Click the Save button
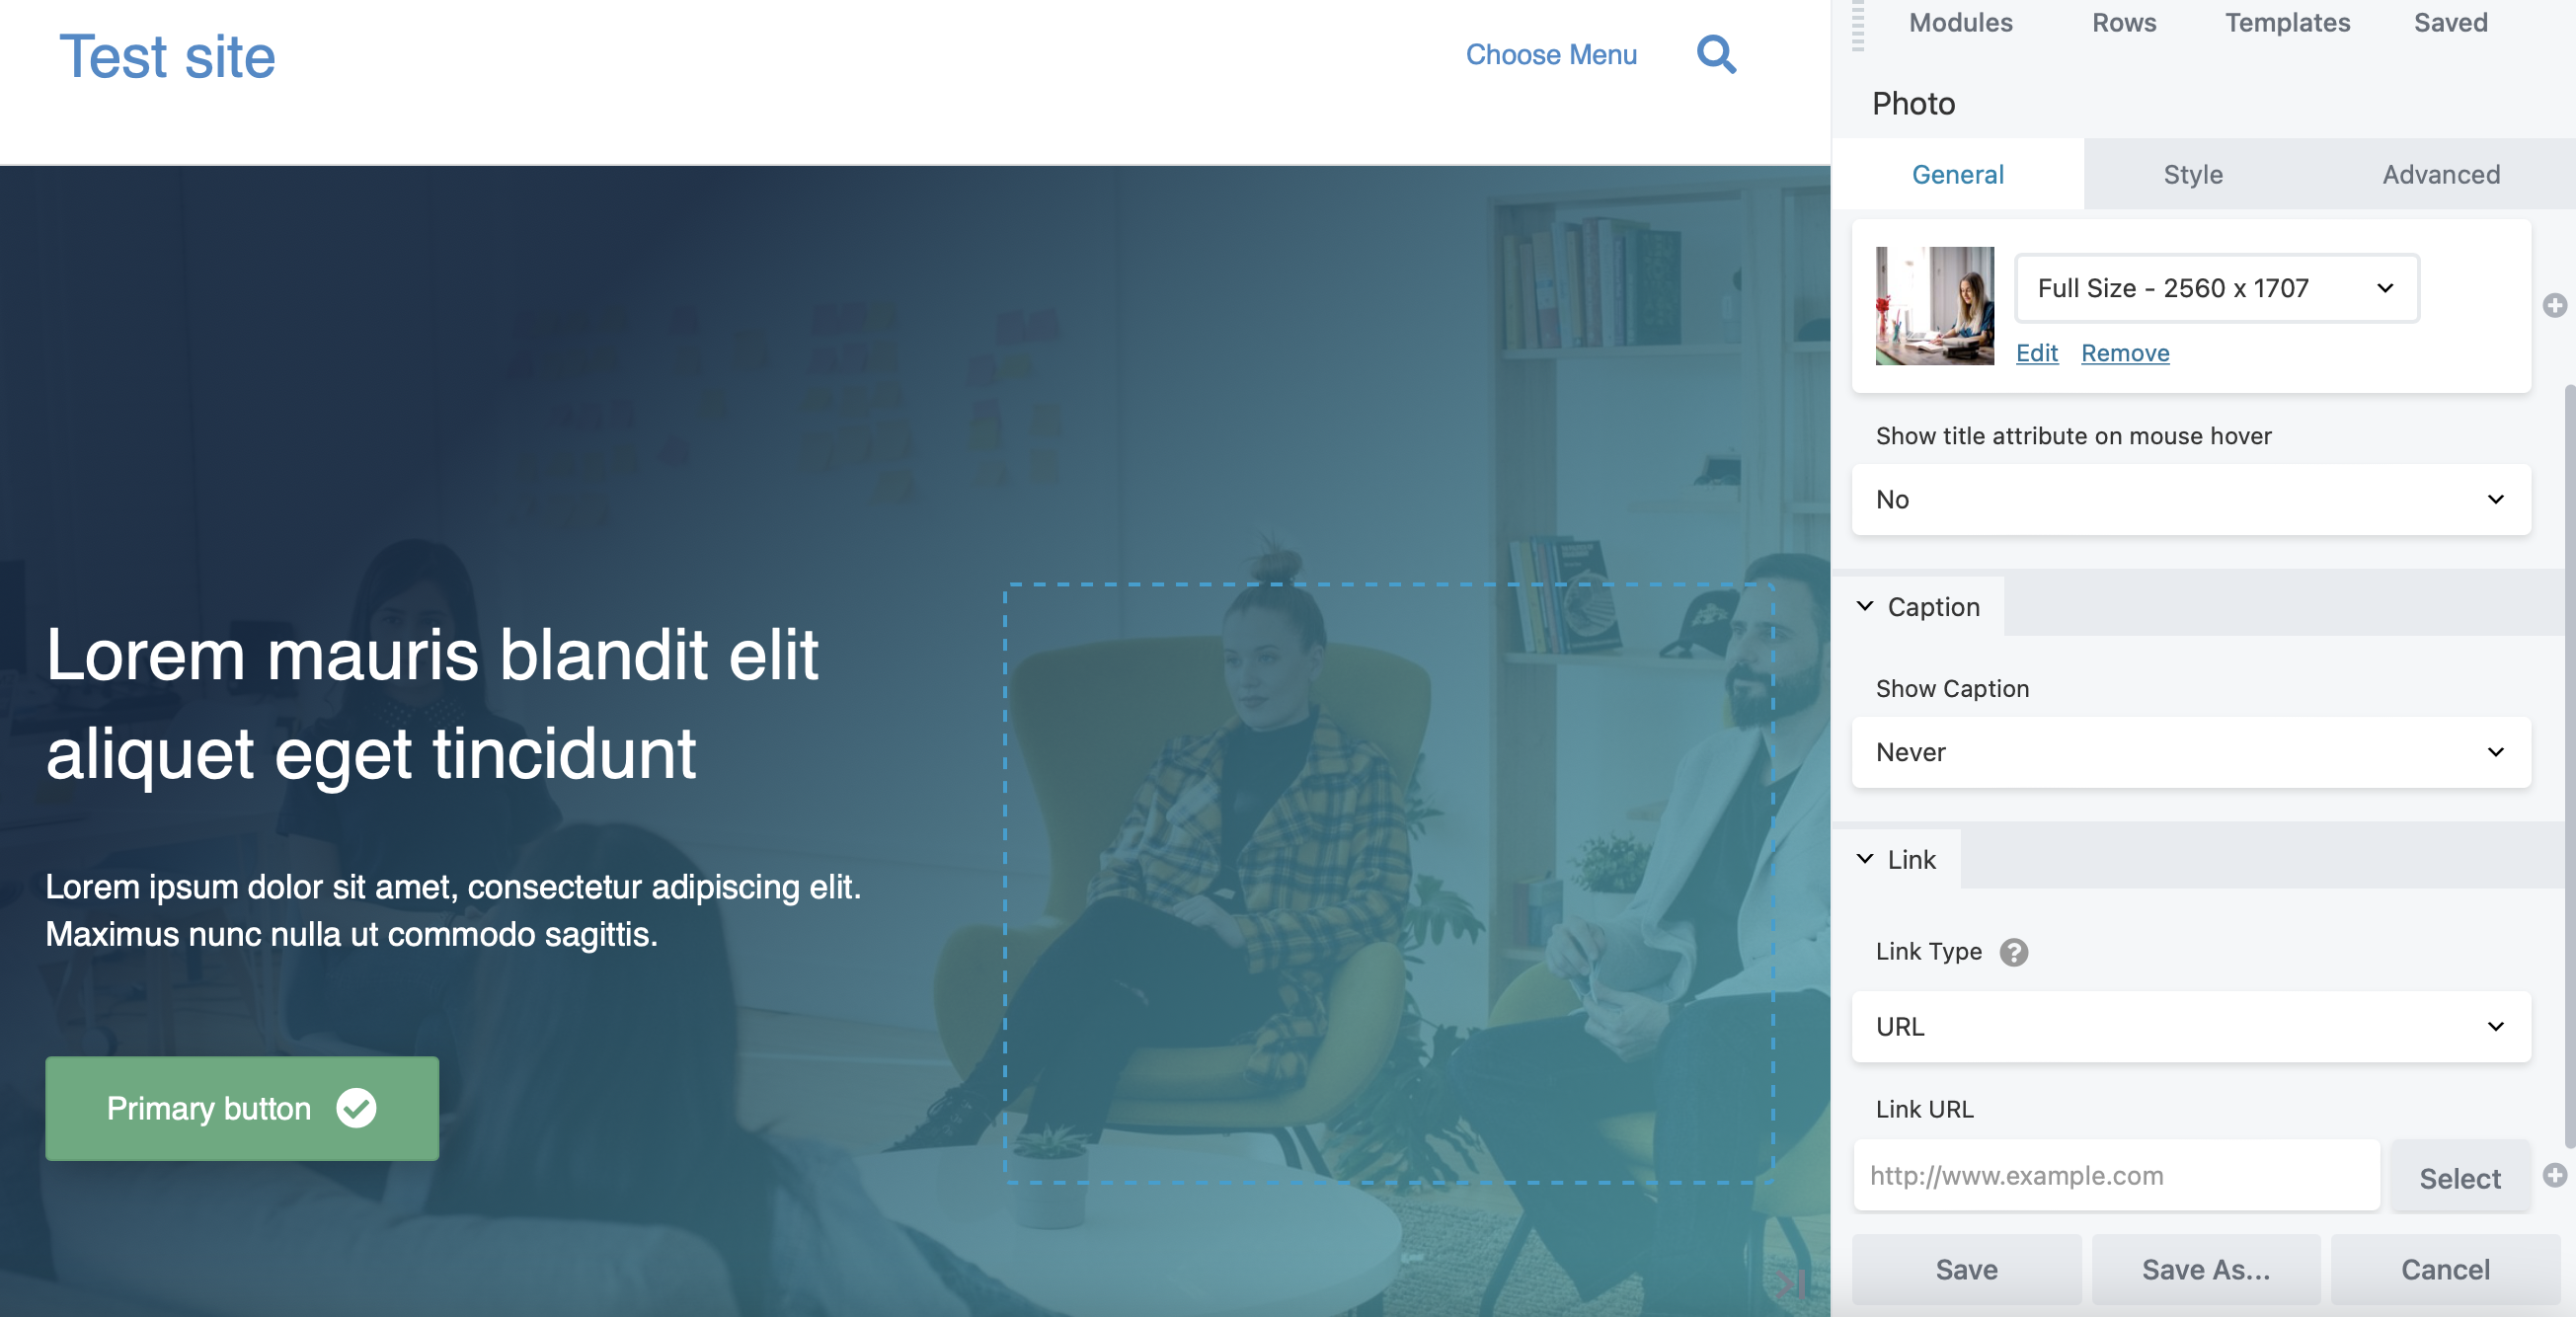The height and width of the screenshot is (1317, 2576). (1965, 1269)
